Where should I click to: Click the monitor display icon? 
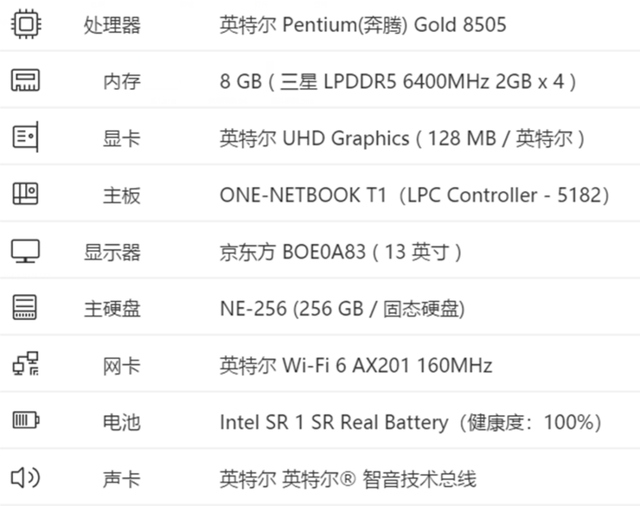(25, 251)
